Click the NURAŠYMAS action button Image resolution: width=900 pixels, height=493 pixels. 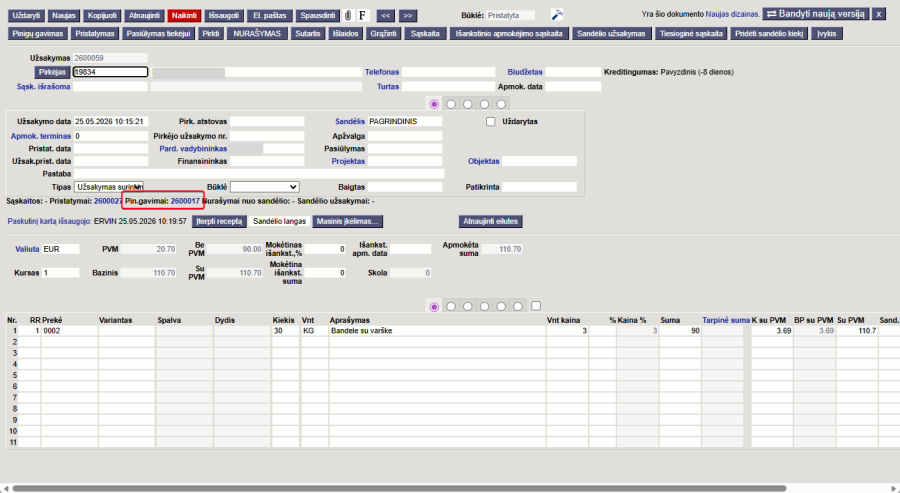click(257, 34)
